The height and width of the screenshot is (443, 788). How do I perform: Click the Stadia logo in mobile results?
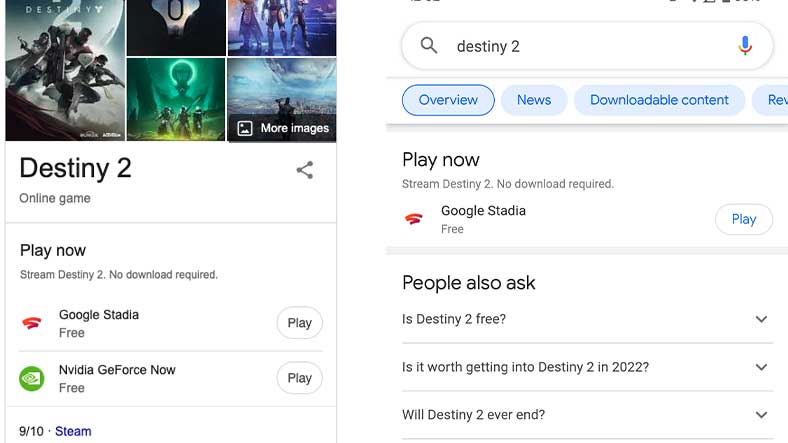point(414,219)
